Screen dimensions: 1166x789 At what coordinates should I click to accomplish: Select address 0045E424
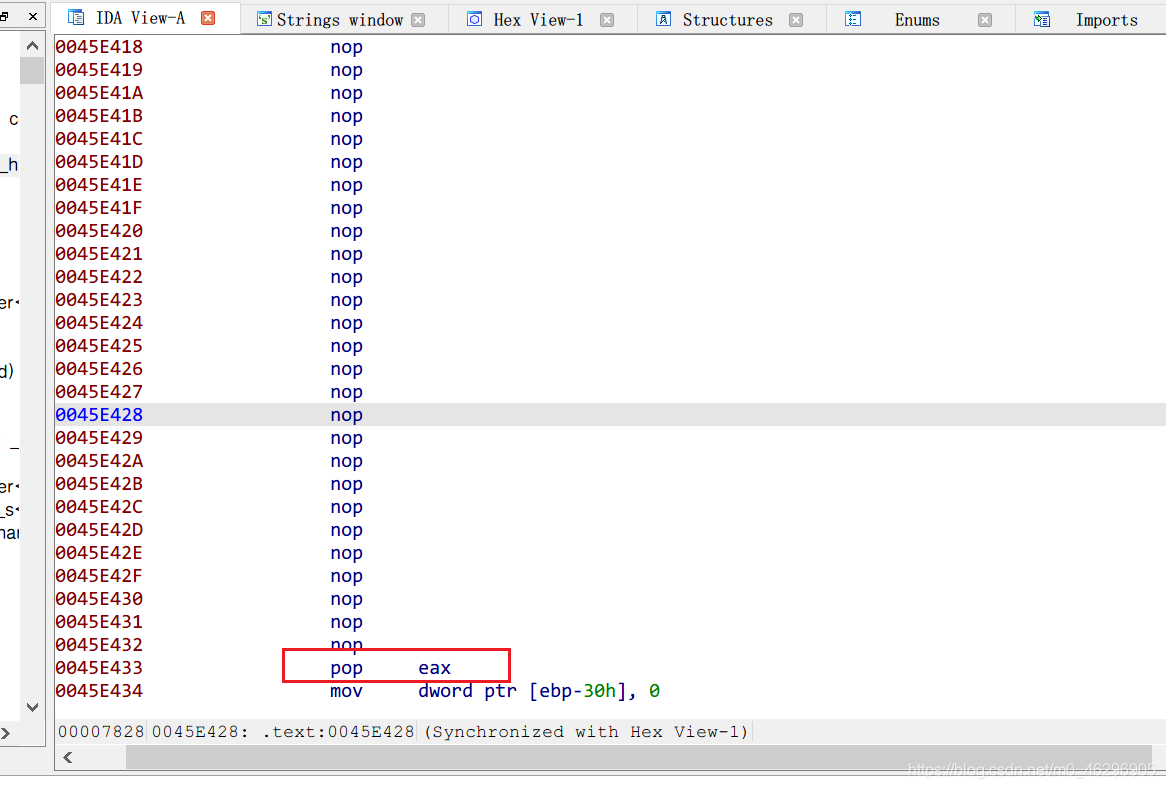coord(99,323)
